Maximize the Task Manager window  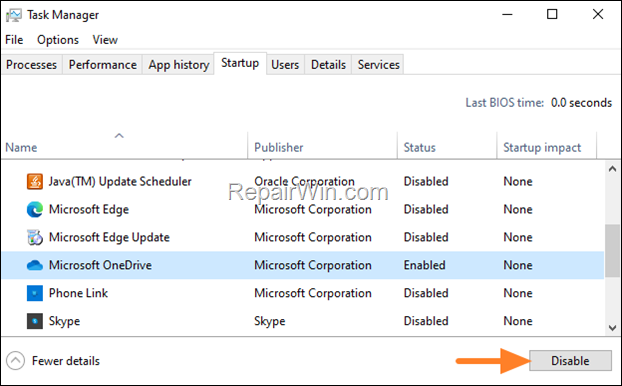click(x=552, y=14)
